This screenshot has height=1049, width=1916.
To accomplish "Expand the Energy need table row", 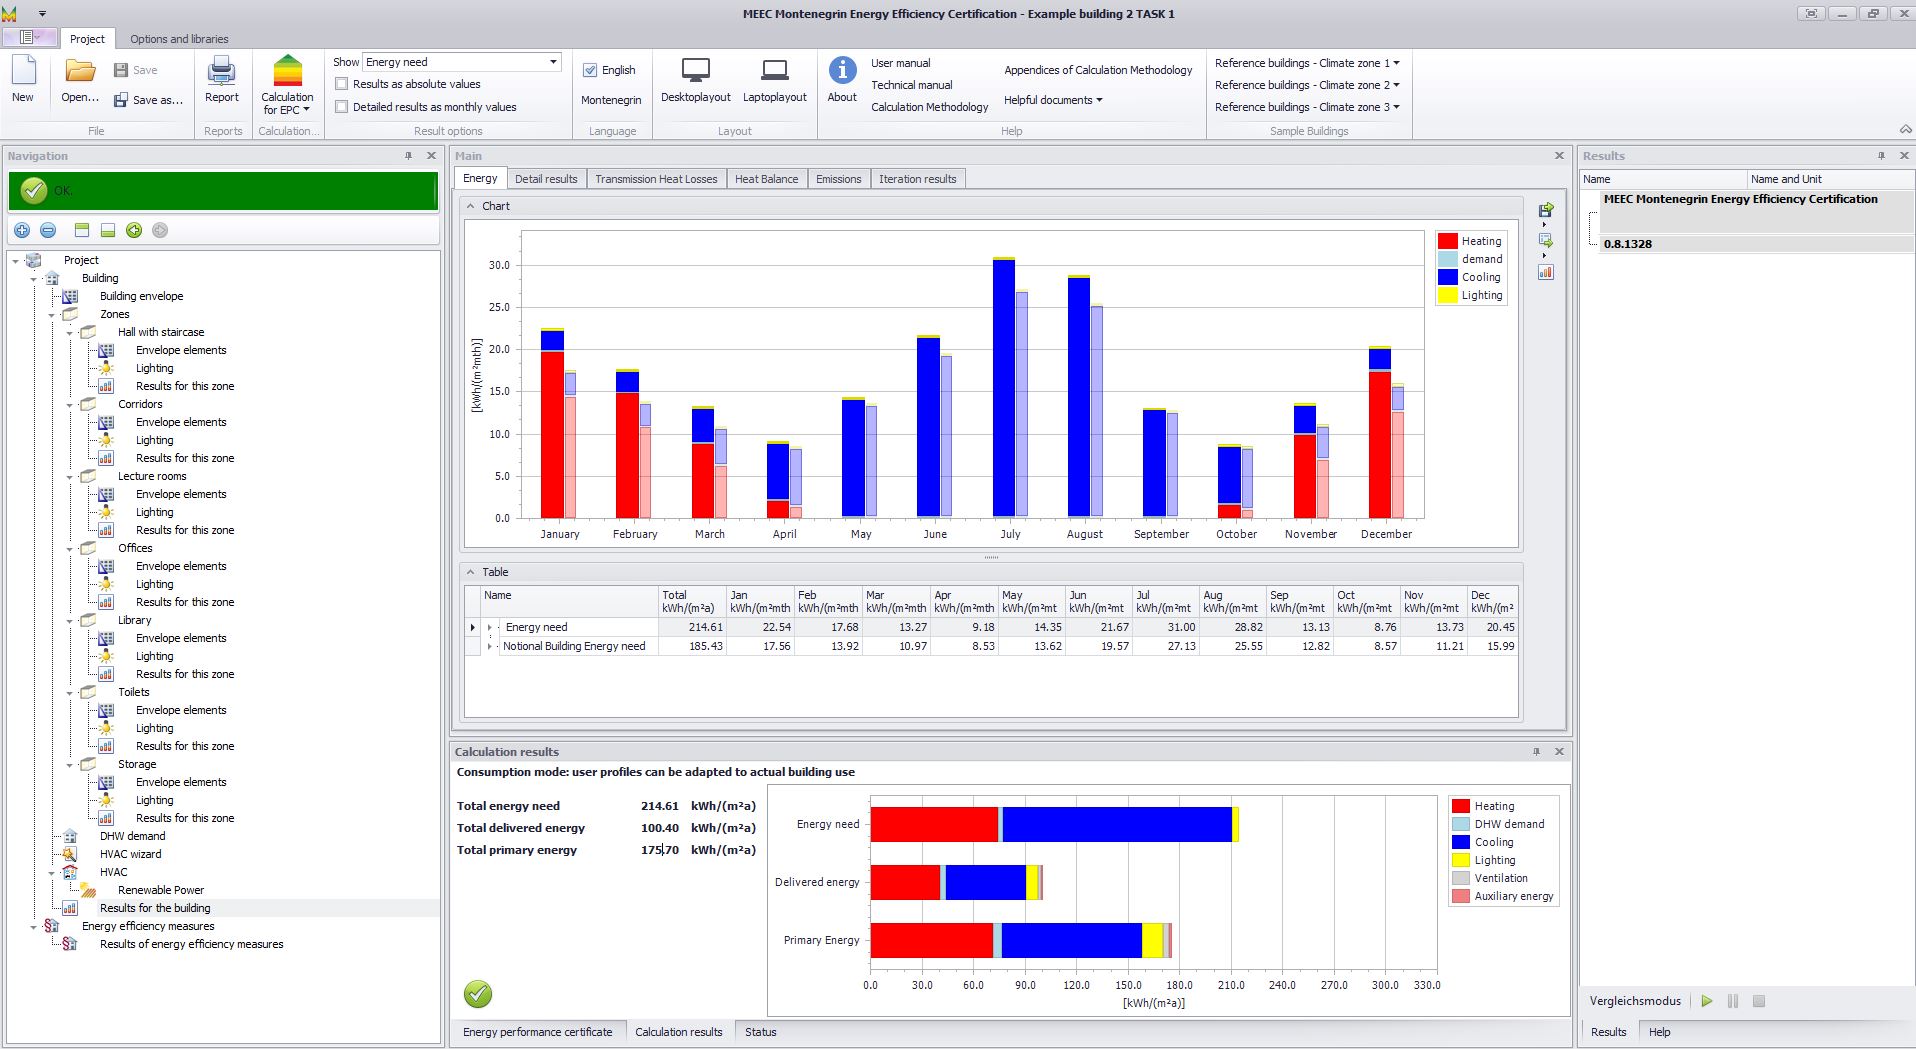I will (x=490, y=627).
